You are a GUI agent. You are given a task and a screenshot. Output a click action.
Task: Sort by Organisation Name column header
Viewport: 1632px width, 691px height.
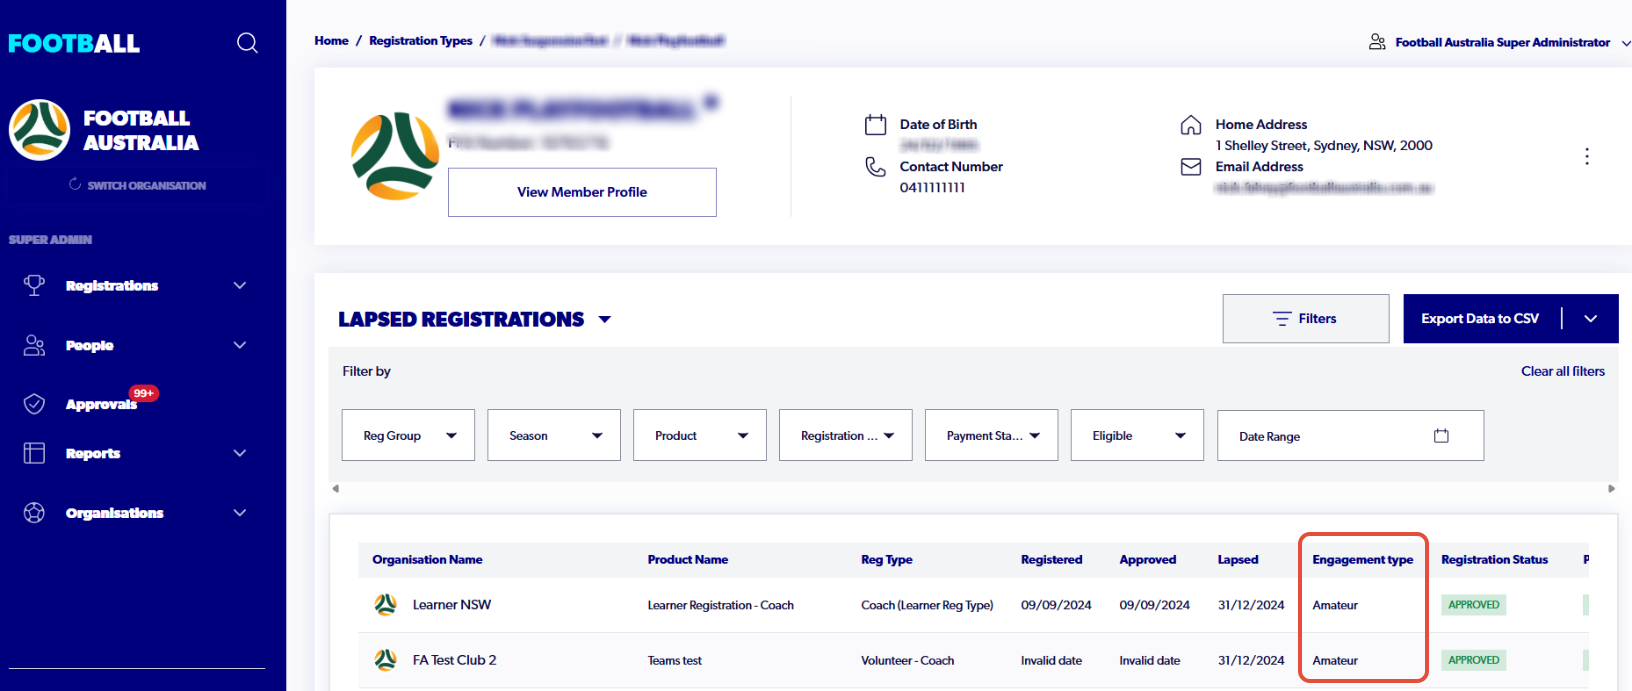pyautogui.click(x=427, y=560)
